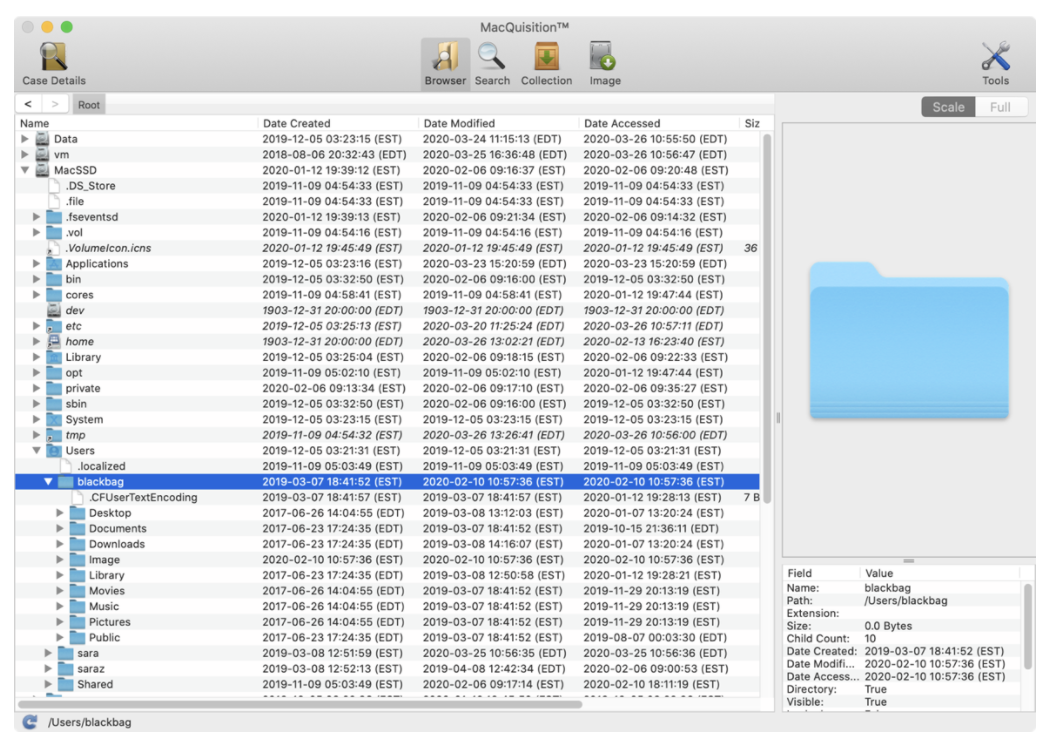Select the Movies folder row
This screenshot has height=746, width=1050.
(387, 591)
